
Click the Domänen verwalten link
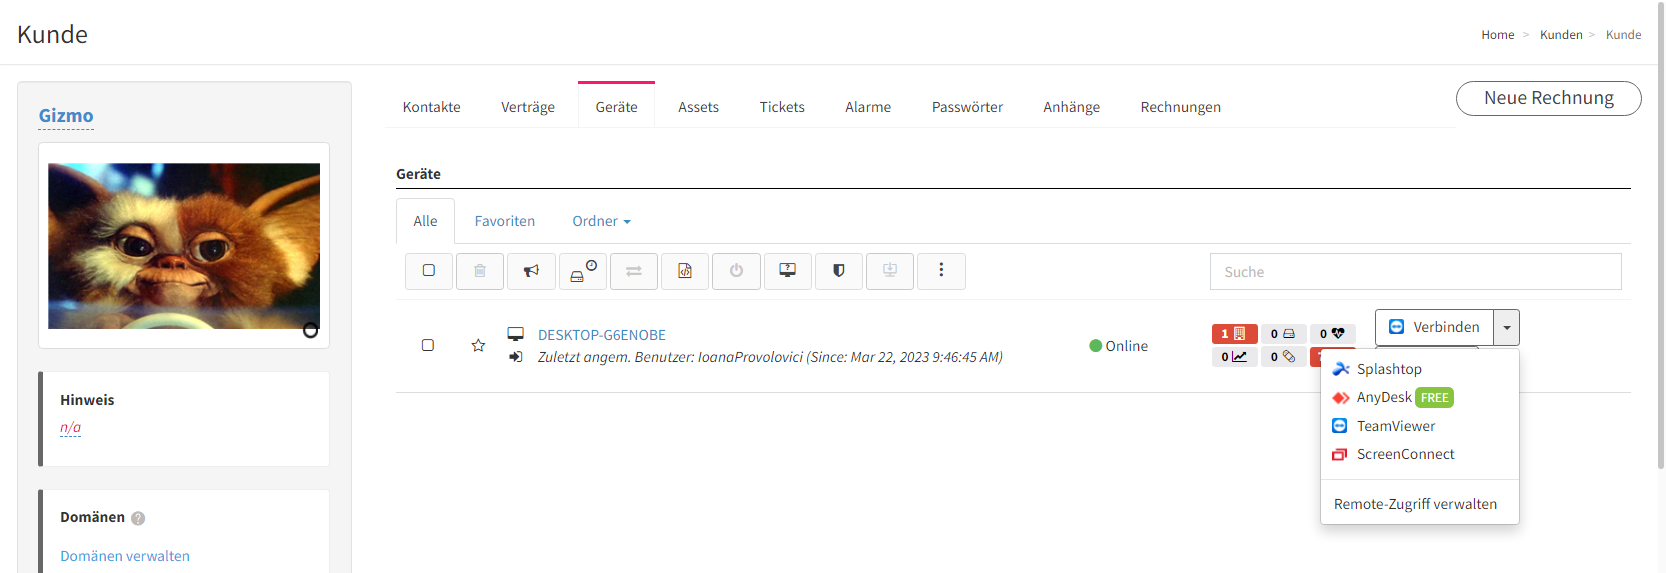125,556
